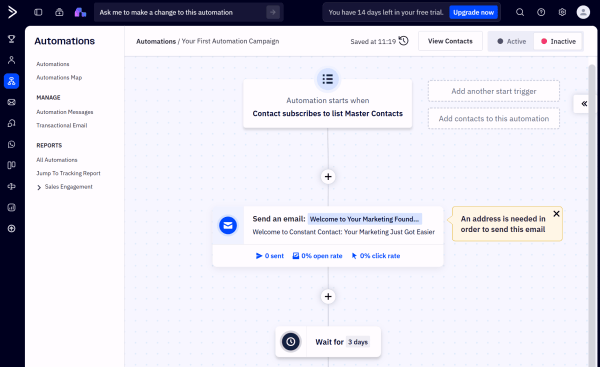Open the user profile avatar
Image resolution: width=600 pixels, height=367 pixels.
[x=583, y=12]
